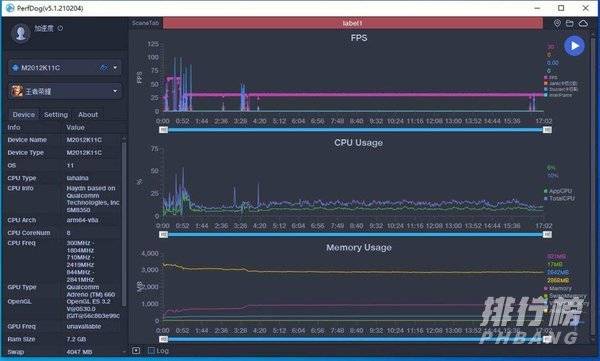The height and width of the screenshot is (361, 600).
Task: Select the CPU CoreNum row
Action: pos(64,233)
